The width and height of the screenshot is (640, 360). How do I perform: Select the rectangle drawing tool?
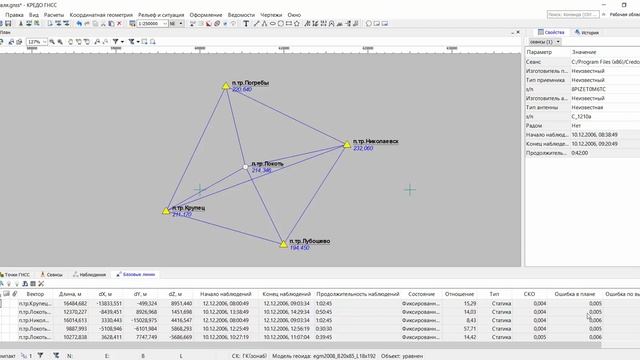[x=289, y=24]
